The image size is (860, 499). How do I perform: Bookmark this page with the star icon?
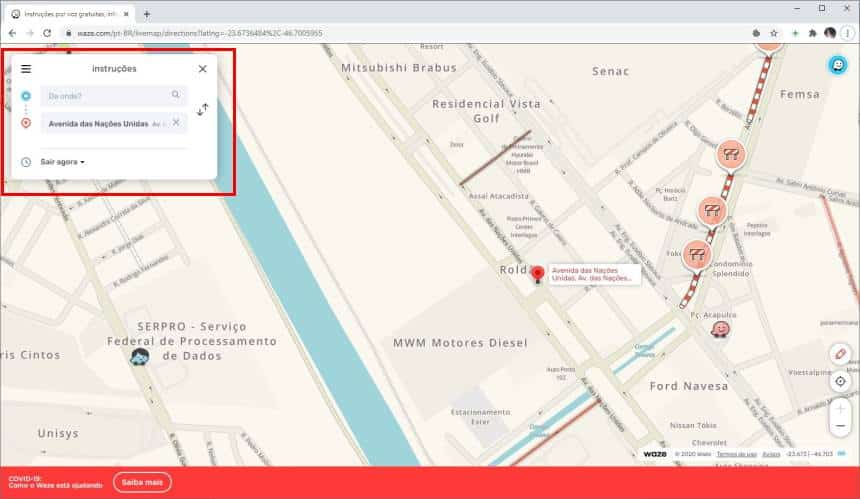774,33
